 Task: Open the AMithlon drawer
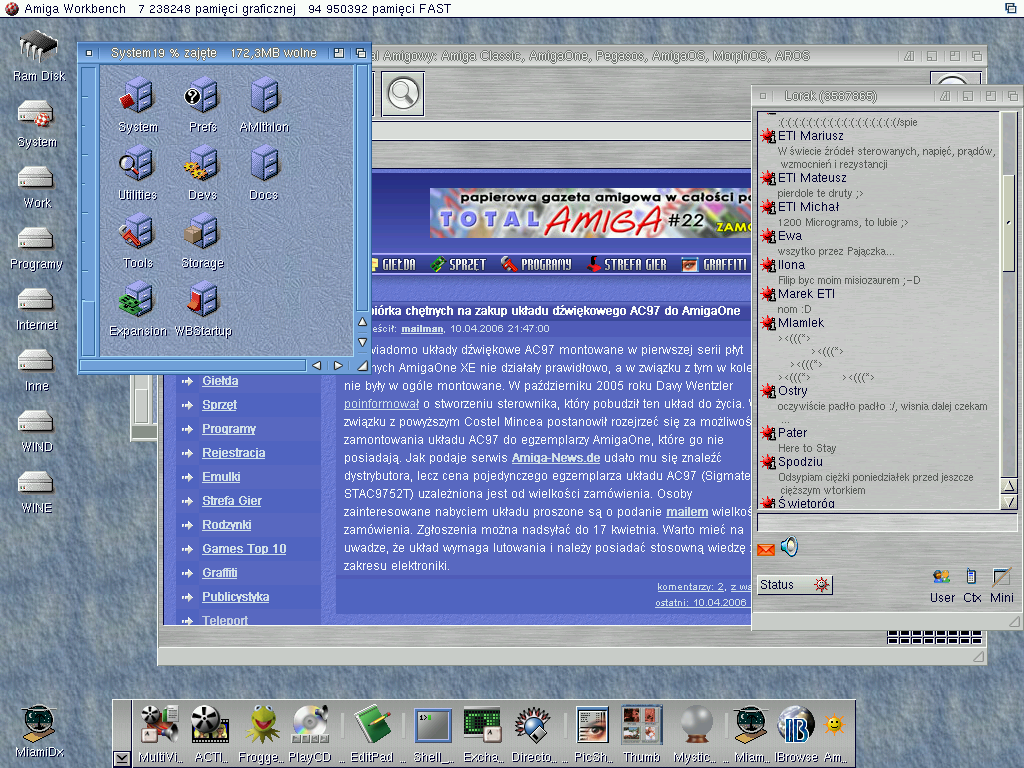(x=264, y=104)
